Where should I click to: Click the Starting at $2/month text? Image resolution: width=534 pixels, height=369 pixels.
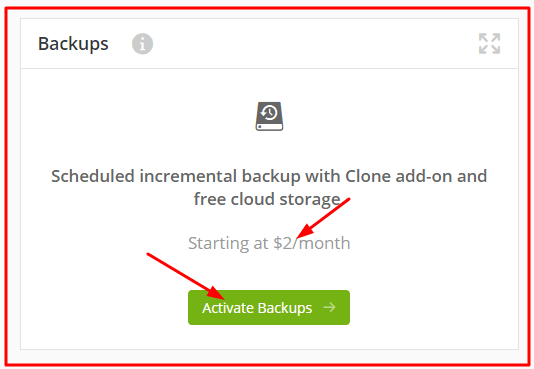point(269,243)
